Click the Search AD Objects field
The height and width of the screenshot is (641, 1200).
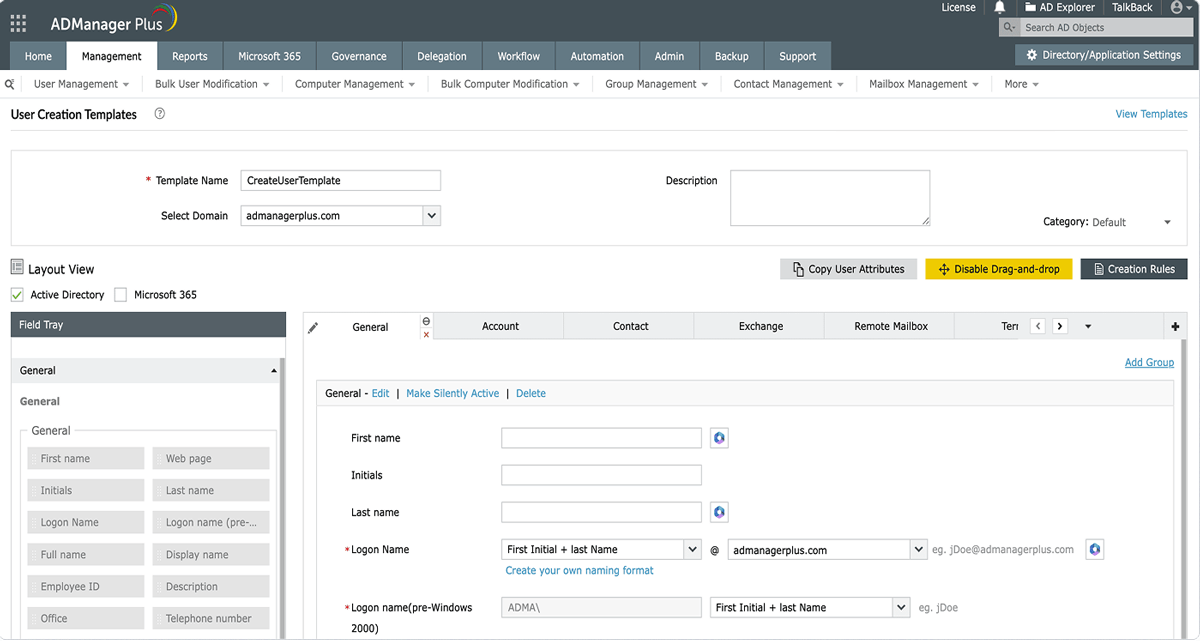1105,28
